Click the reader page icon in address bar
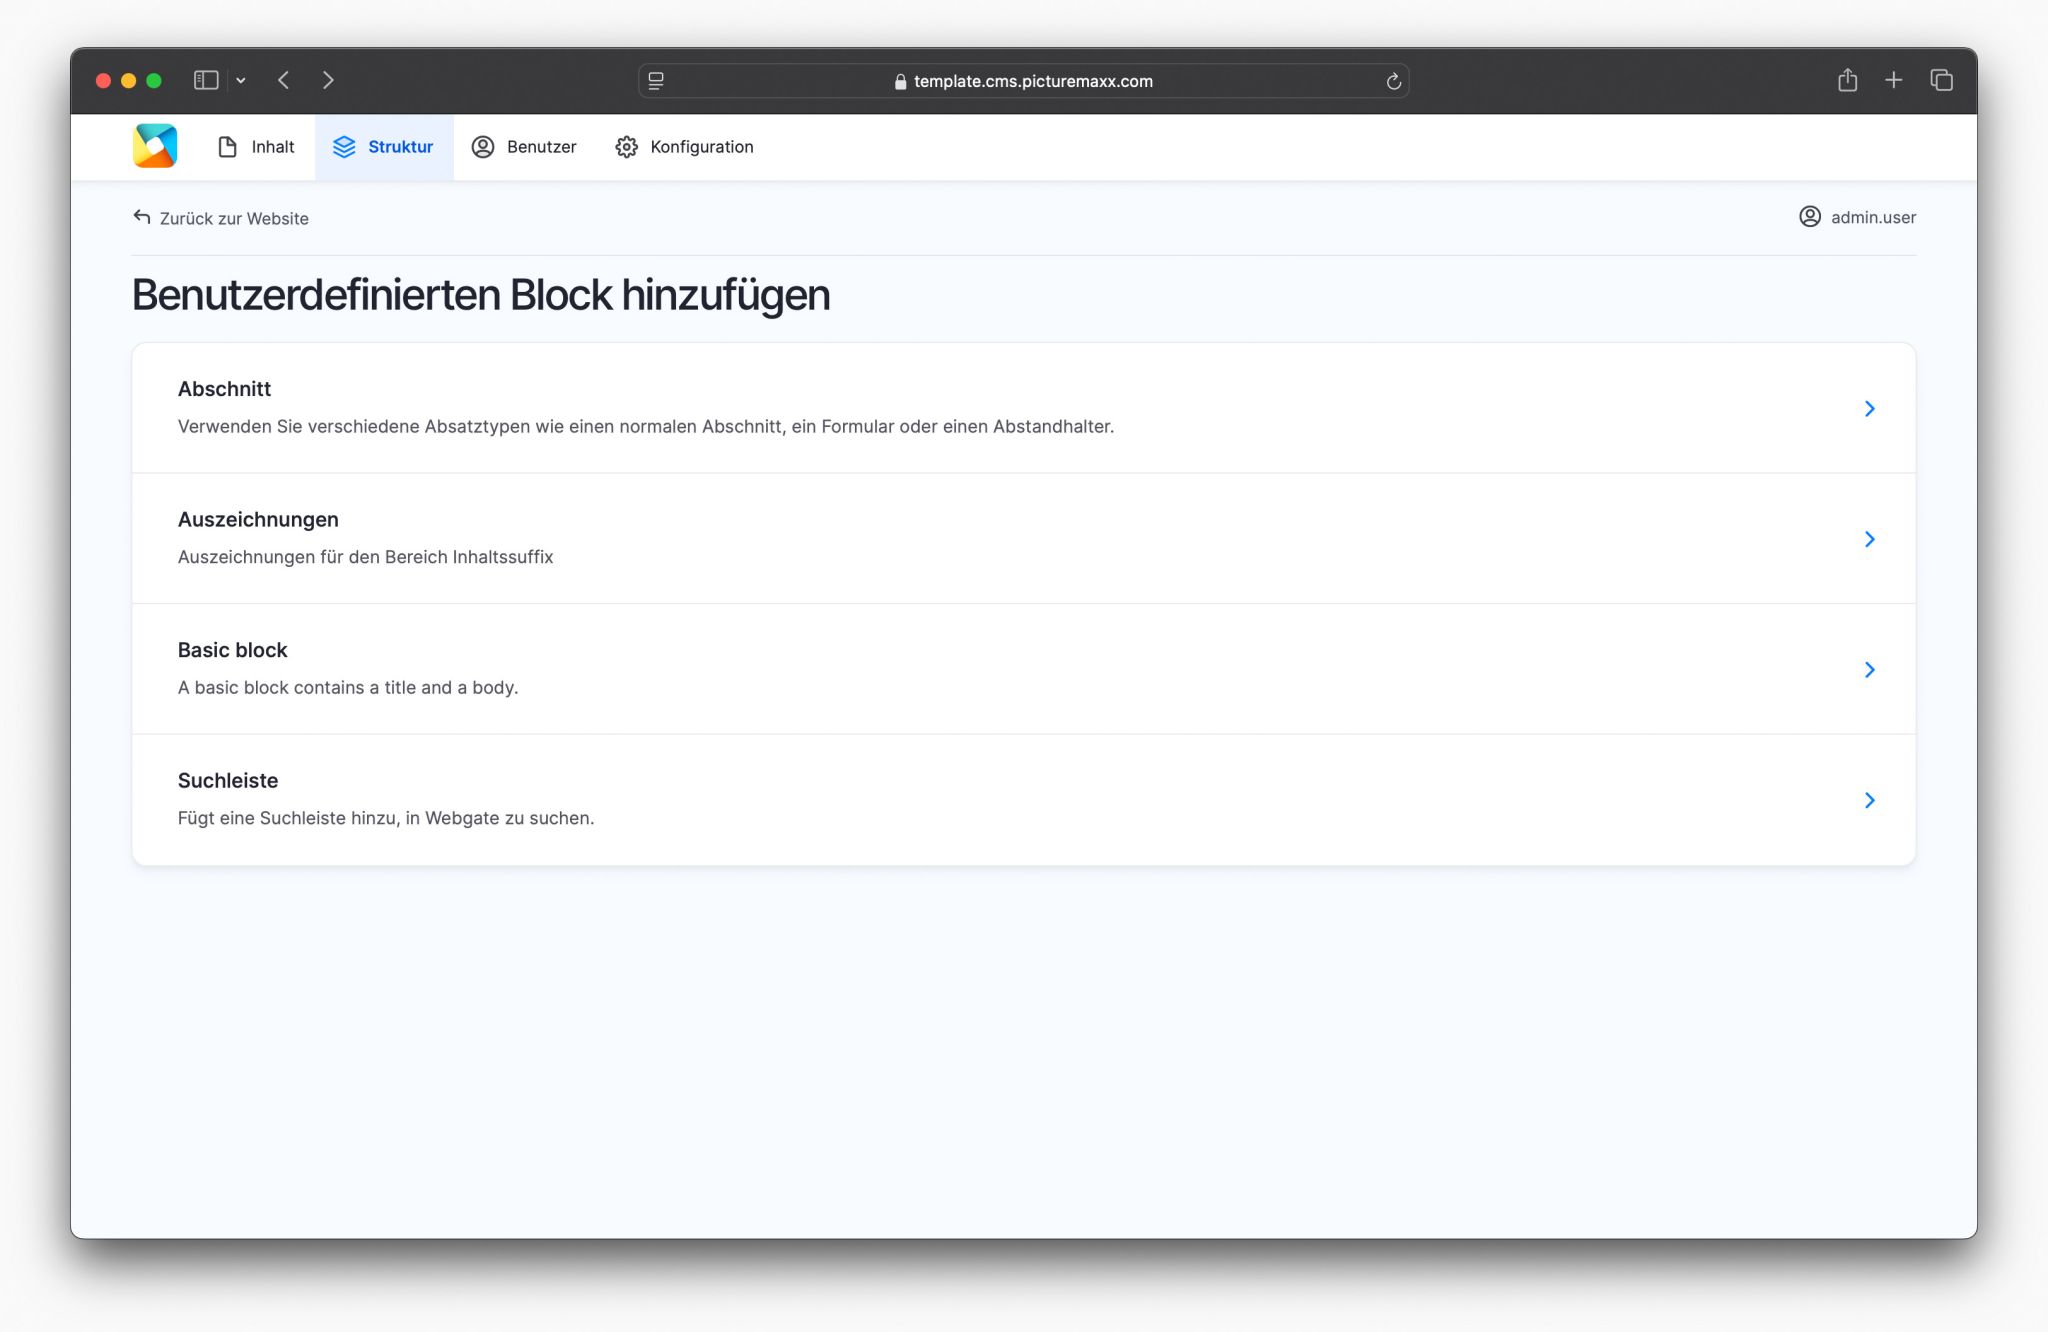Screen dimensions: 2048x1332 pos(656,81)
